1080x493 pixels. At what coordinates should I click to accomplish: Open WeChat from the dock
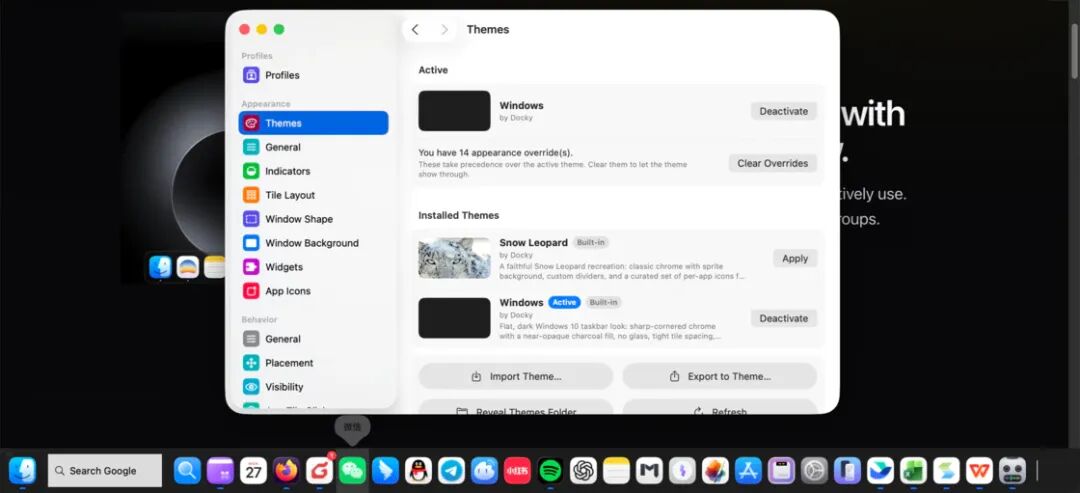353,471
